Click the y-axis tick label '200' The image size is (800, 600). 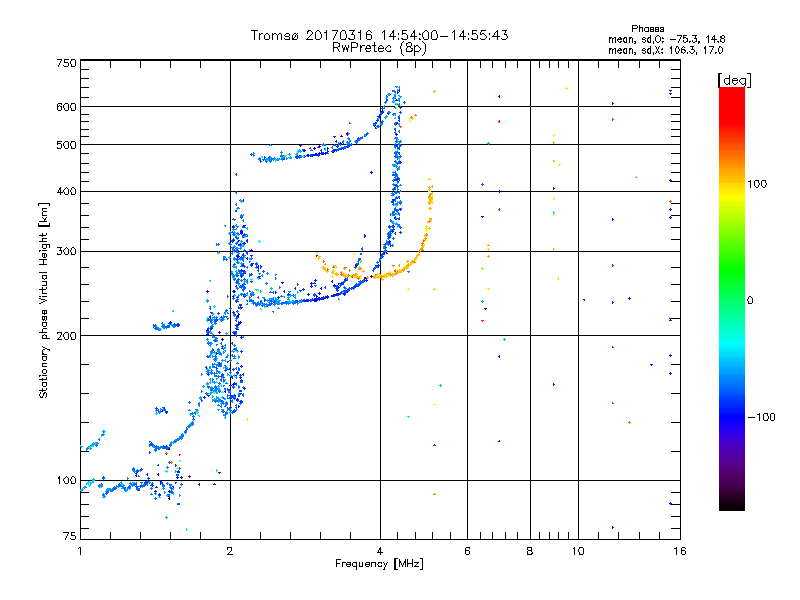click(x=66, y=336)
